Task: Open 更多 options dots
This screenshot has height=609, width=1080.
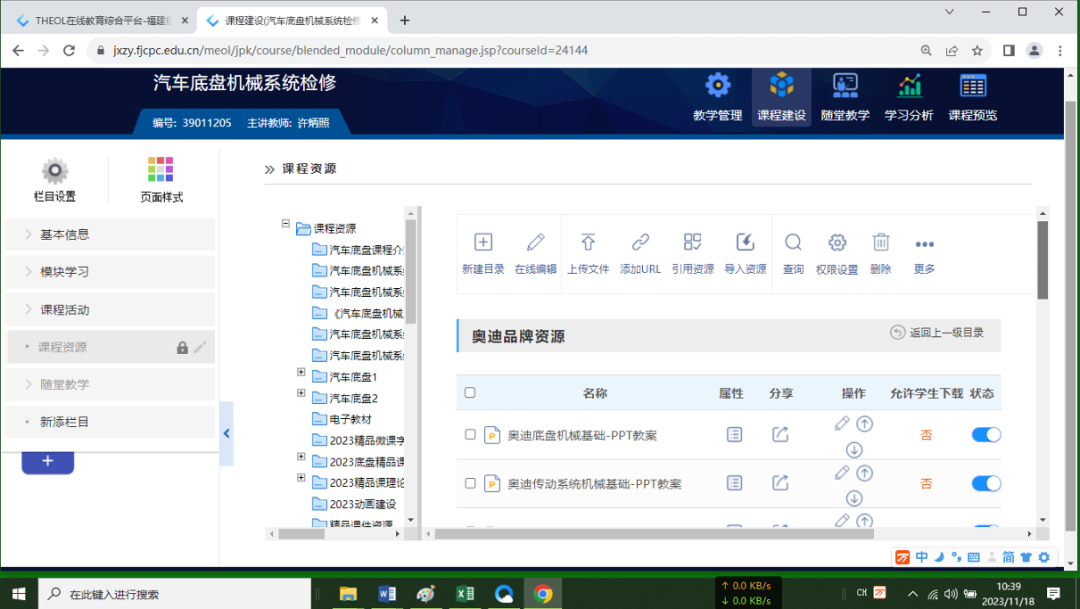Action: 924,244
